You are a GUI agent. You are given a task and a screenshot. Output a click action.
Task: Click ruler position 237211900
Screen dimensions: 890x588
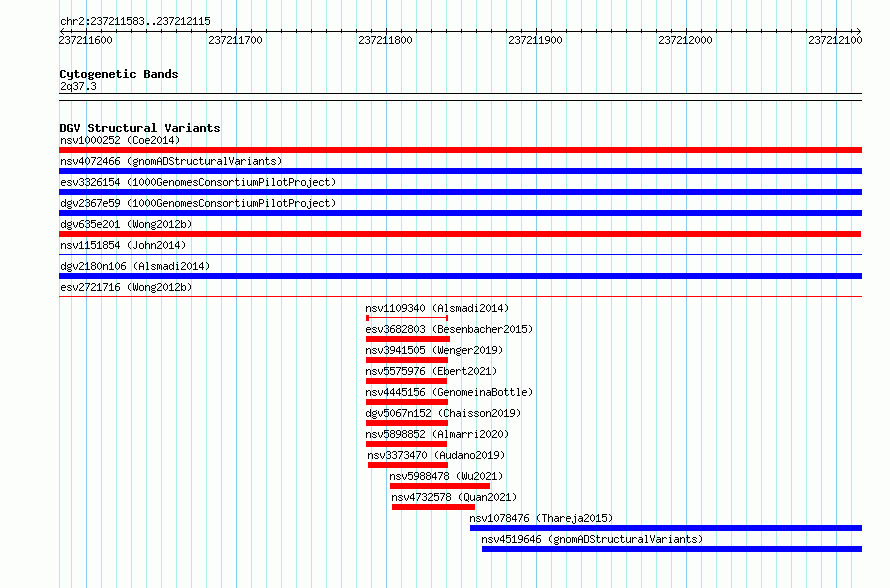click(x=535, y=40)
